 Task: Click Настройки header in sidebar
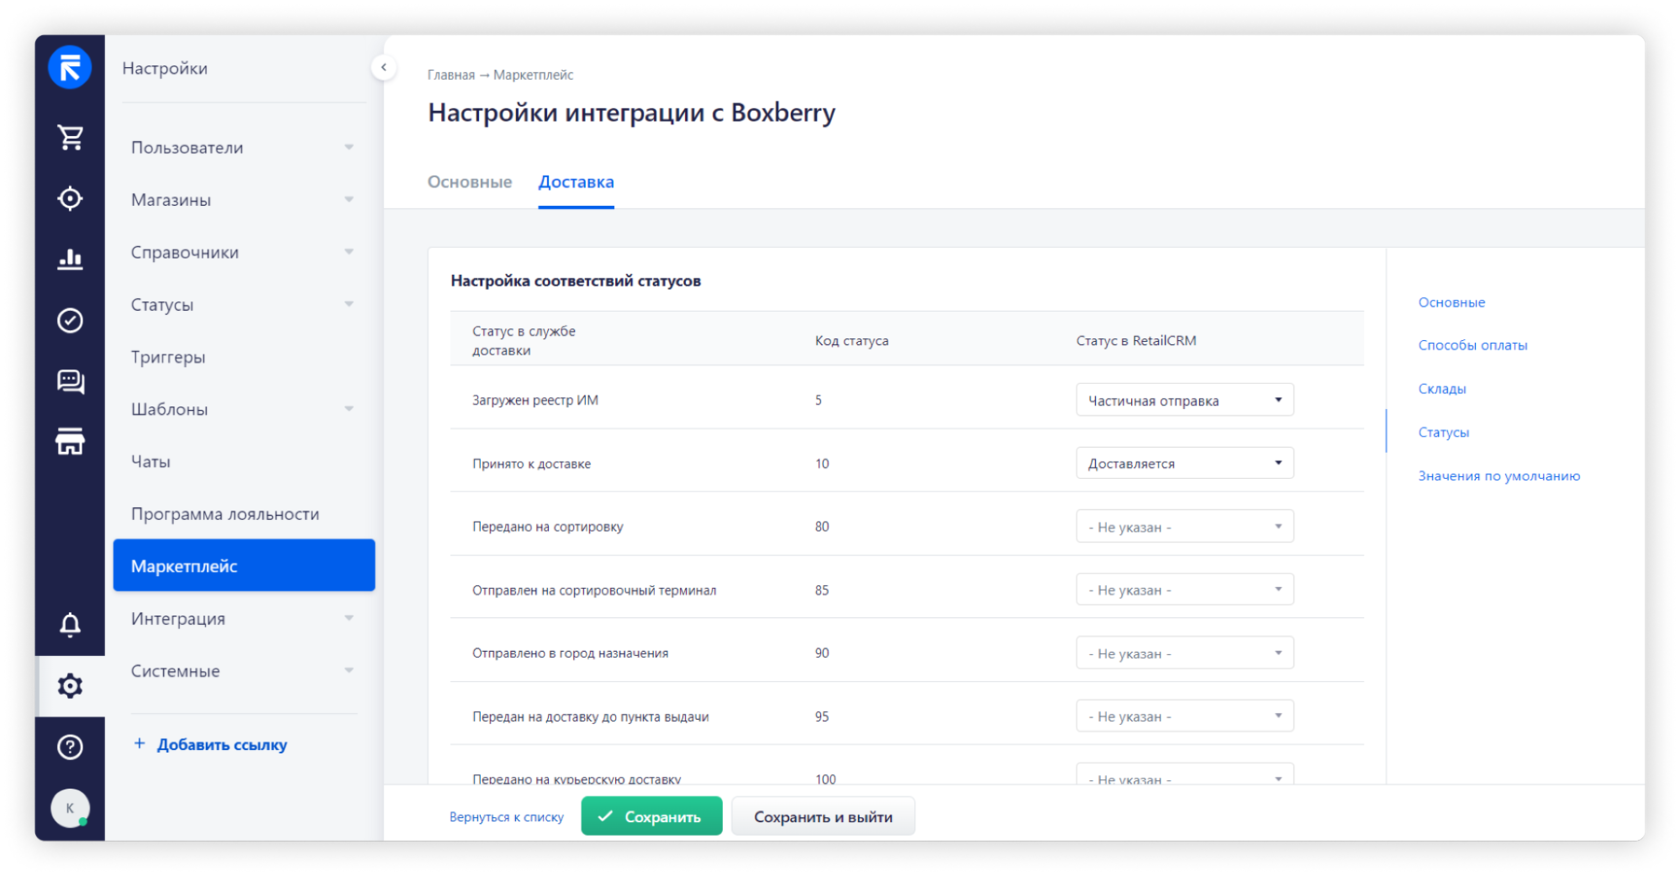165,68
